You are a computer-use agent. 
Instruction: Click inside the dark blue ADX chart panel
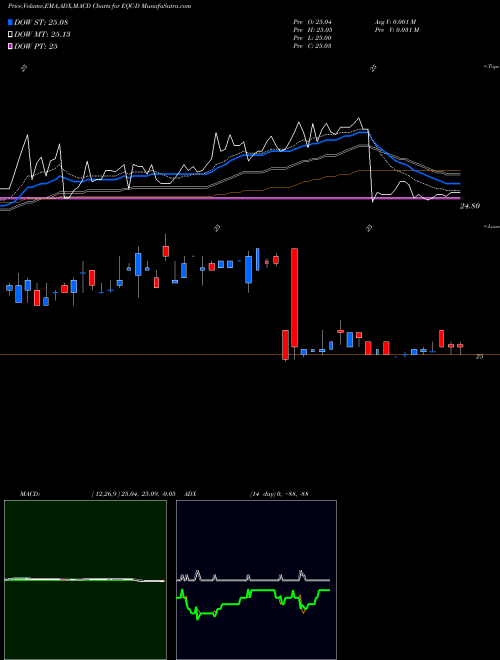pyautogui.click(x=256, y=580)
